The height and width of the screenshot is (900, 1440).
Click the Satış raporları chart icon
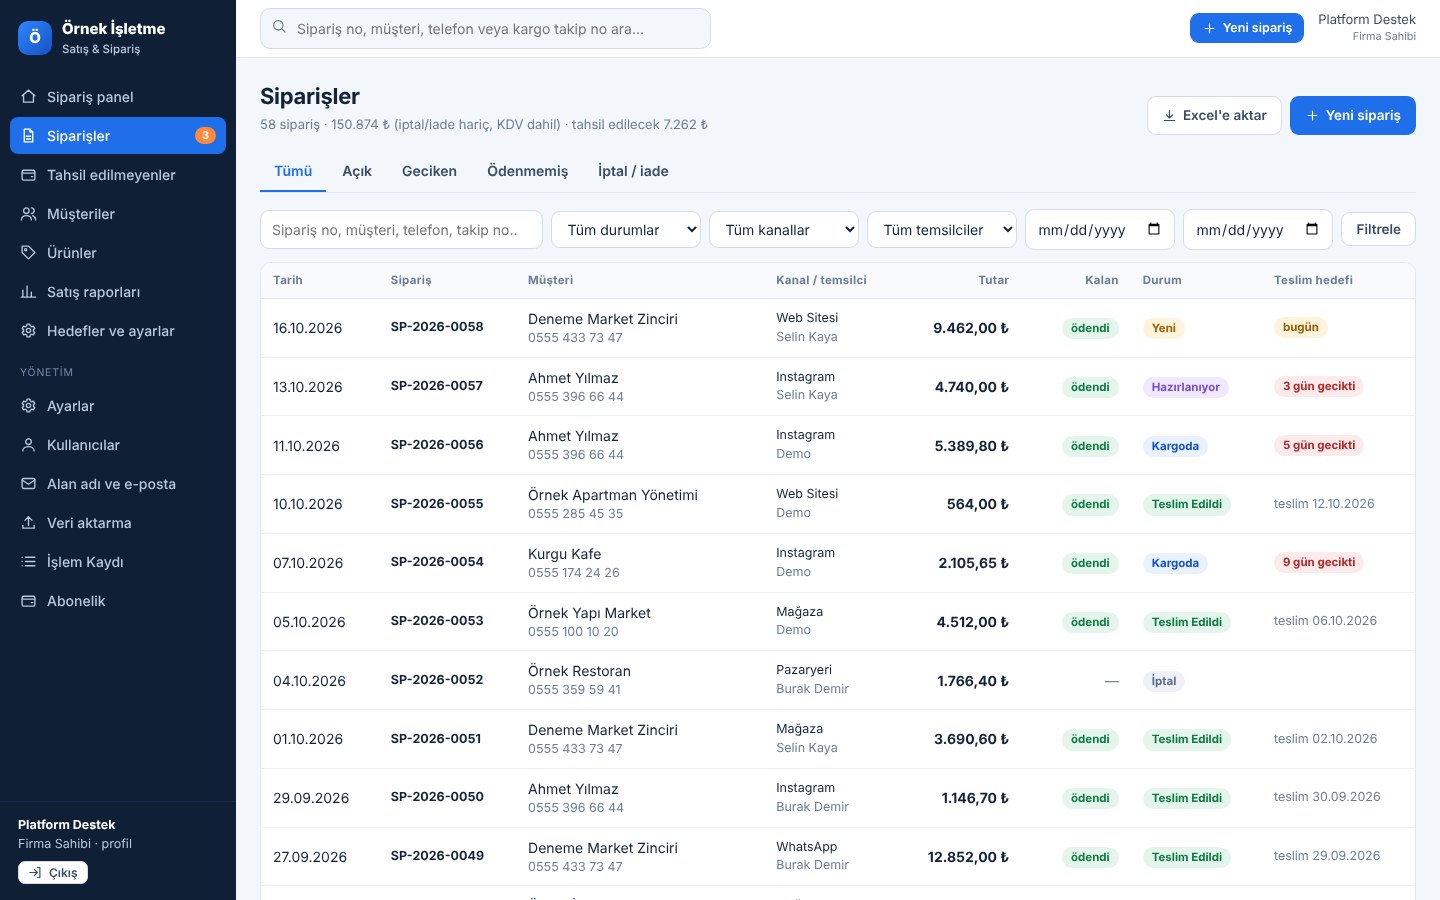tap(29, 292)
